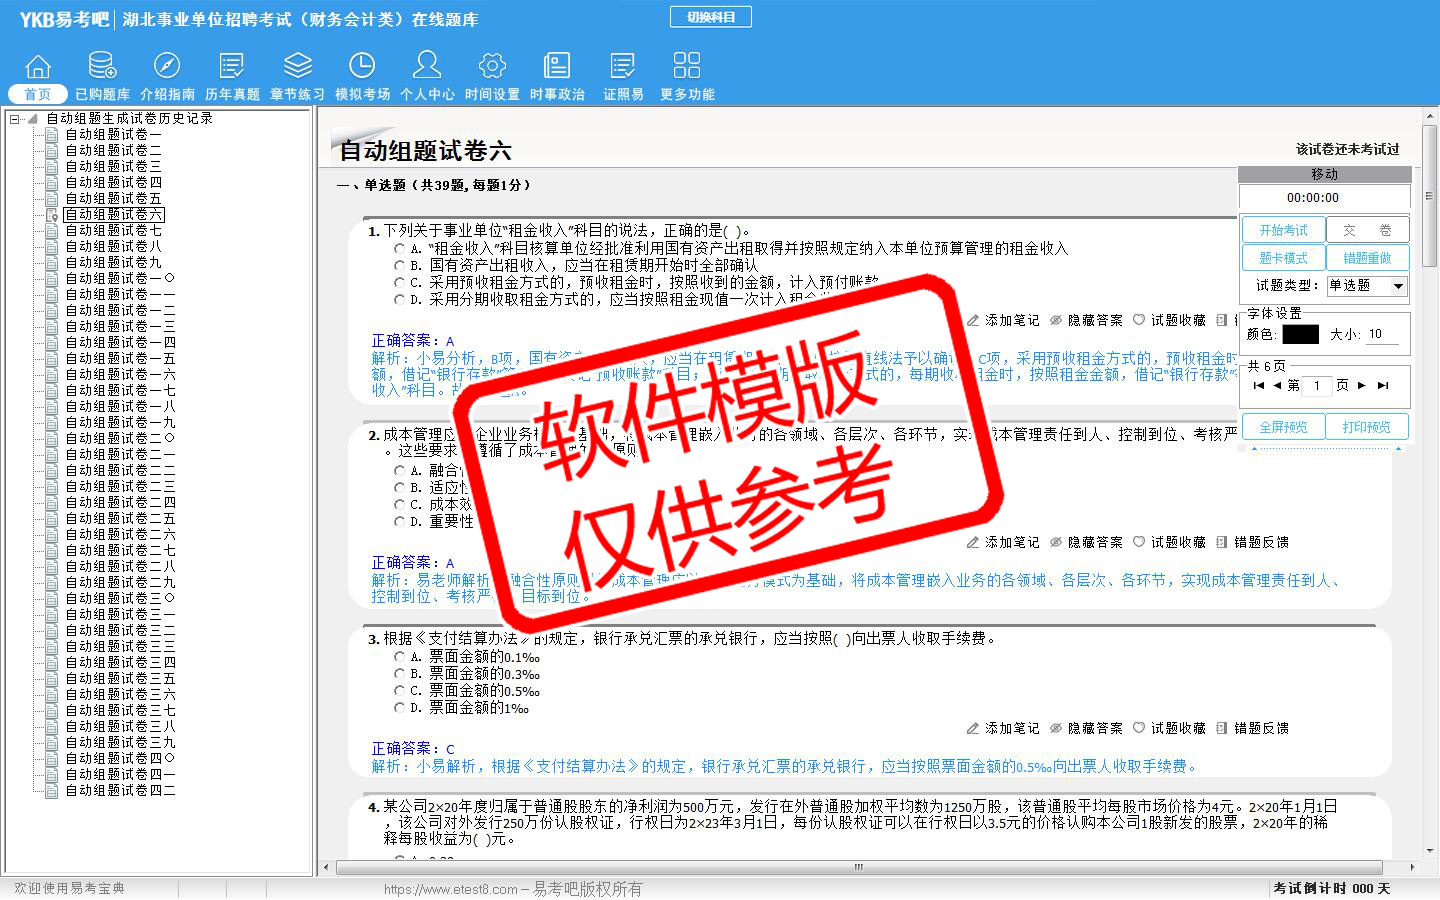Select option A for question 1

(400, 249)
